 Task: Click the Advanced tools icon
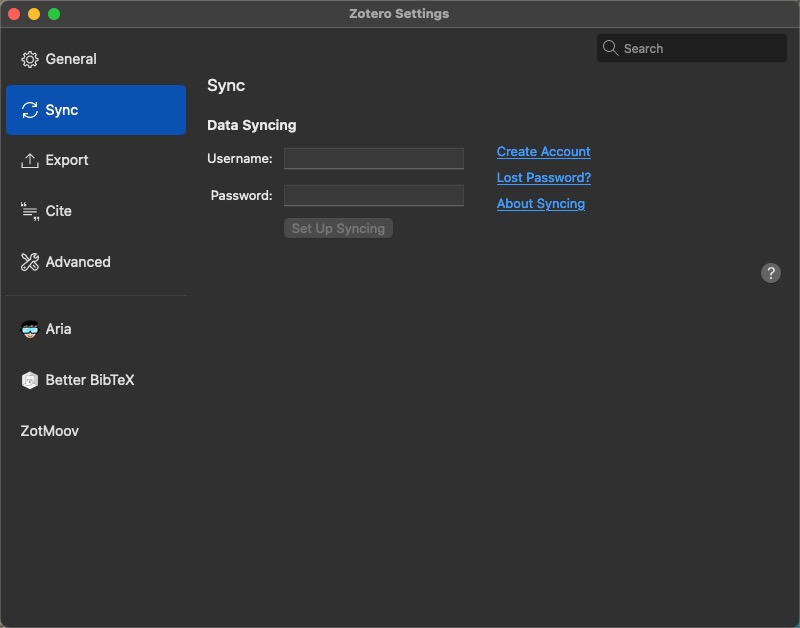(30, 262)
